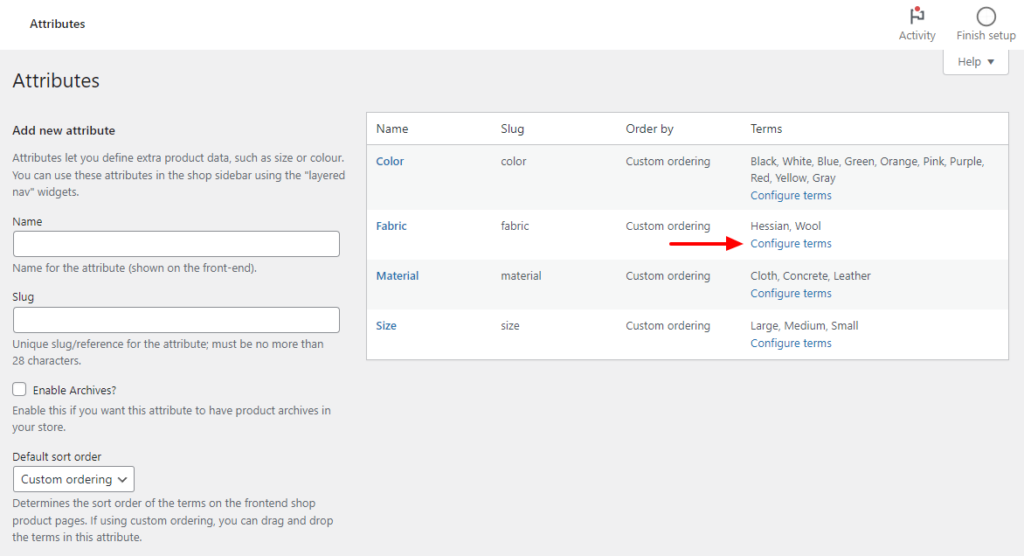Viewport: 1024px width, 556px height.
Task: Click the Terms column header
Action: pos(766,129)
